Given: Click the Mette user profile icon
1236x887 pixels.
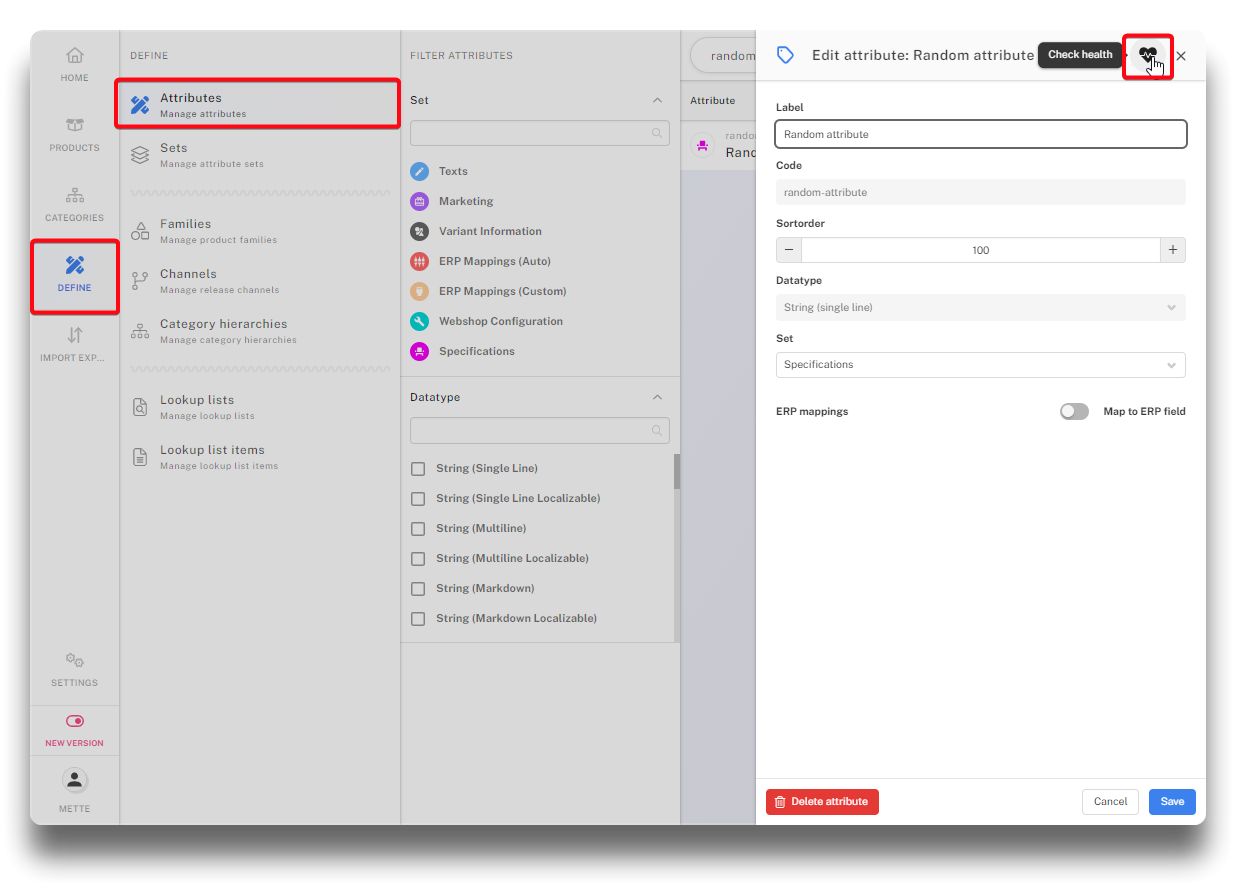Looking at the screenshot, I should 74,781.
